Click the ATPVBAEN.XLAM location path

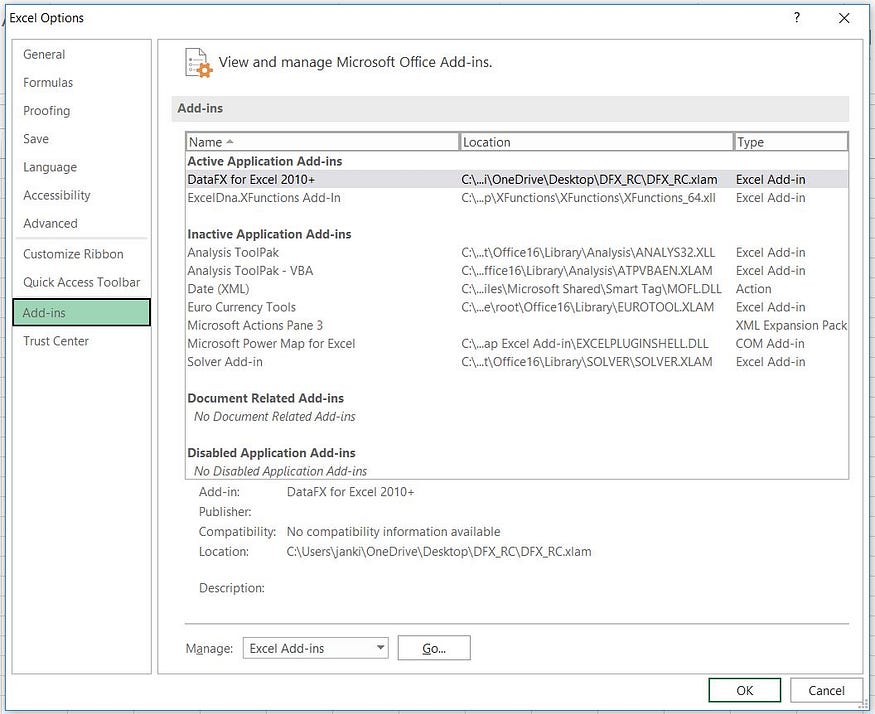pyautogui.click(x=586, y=271)
